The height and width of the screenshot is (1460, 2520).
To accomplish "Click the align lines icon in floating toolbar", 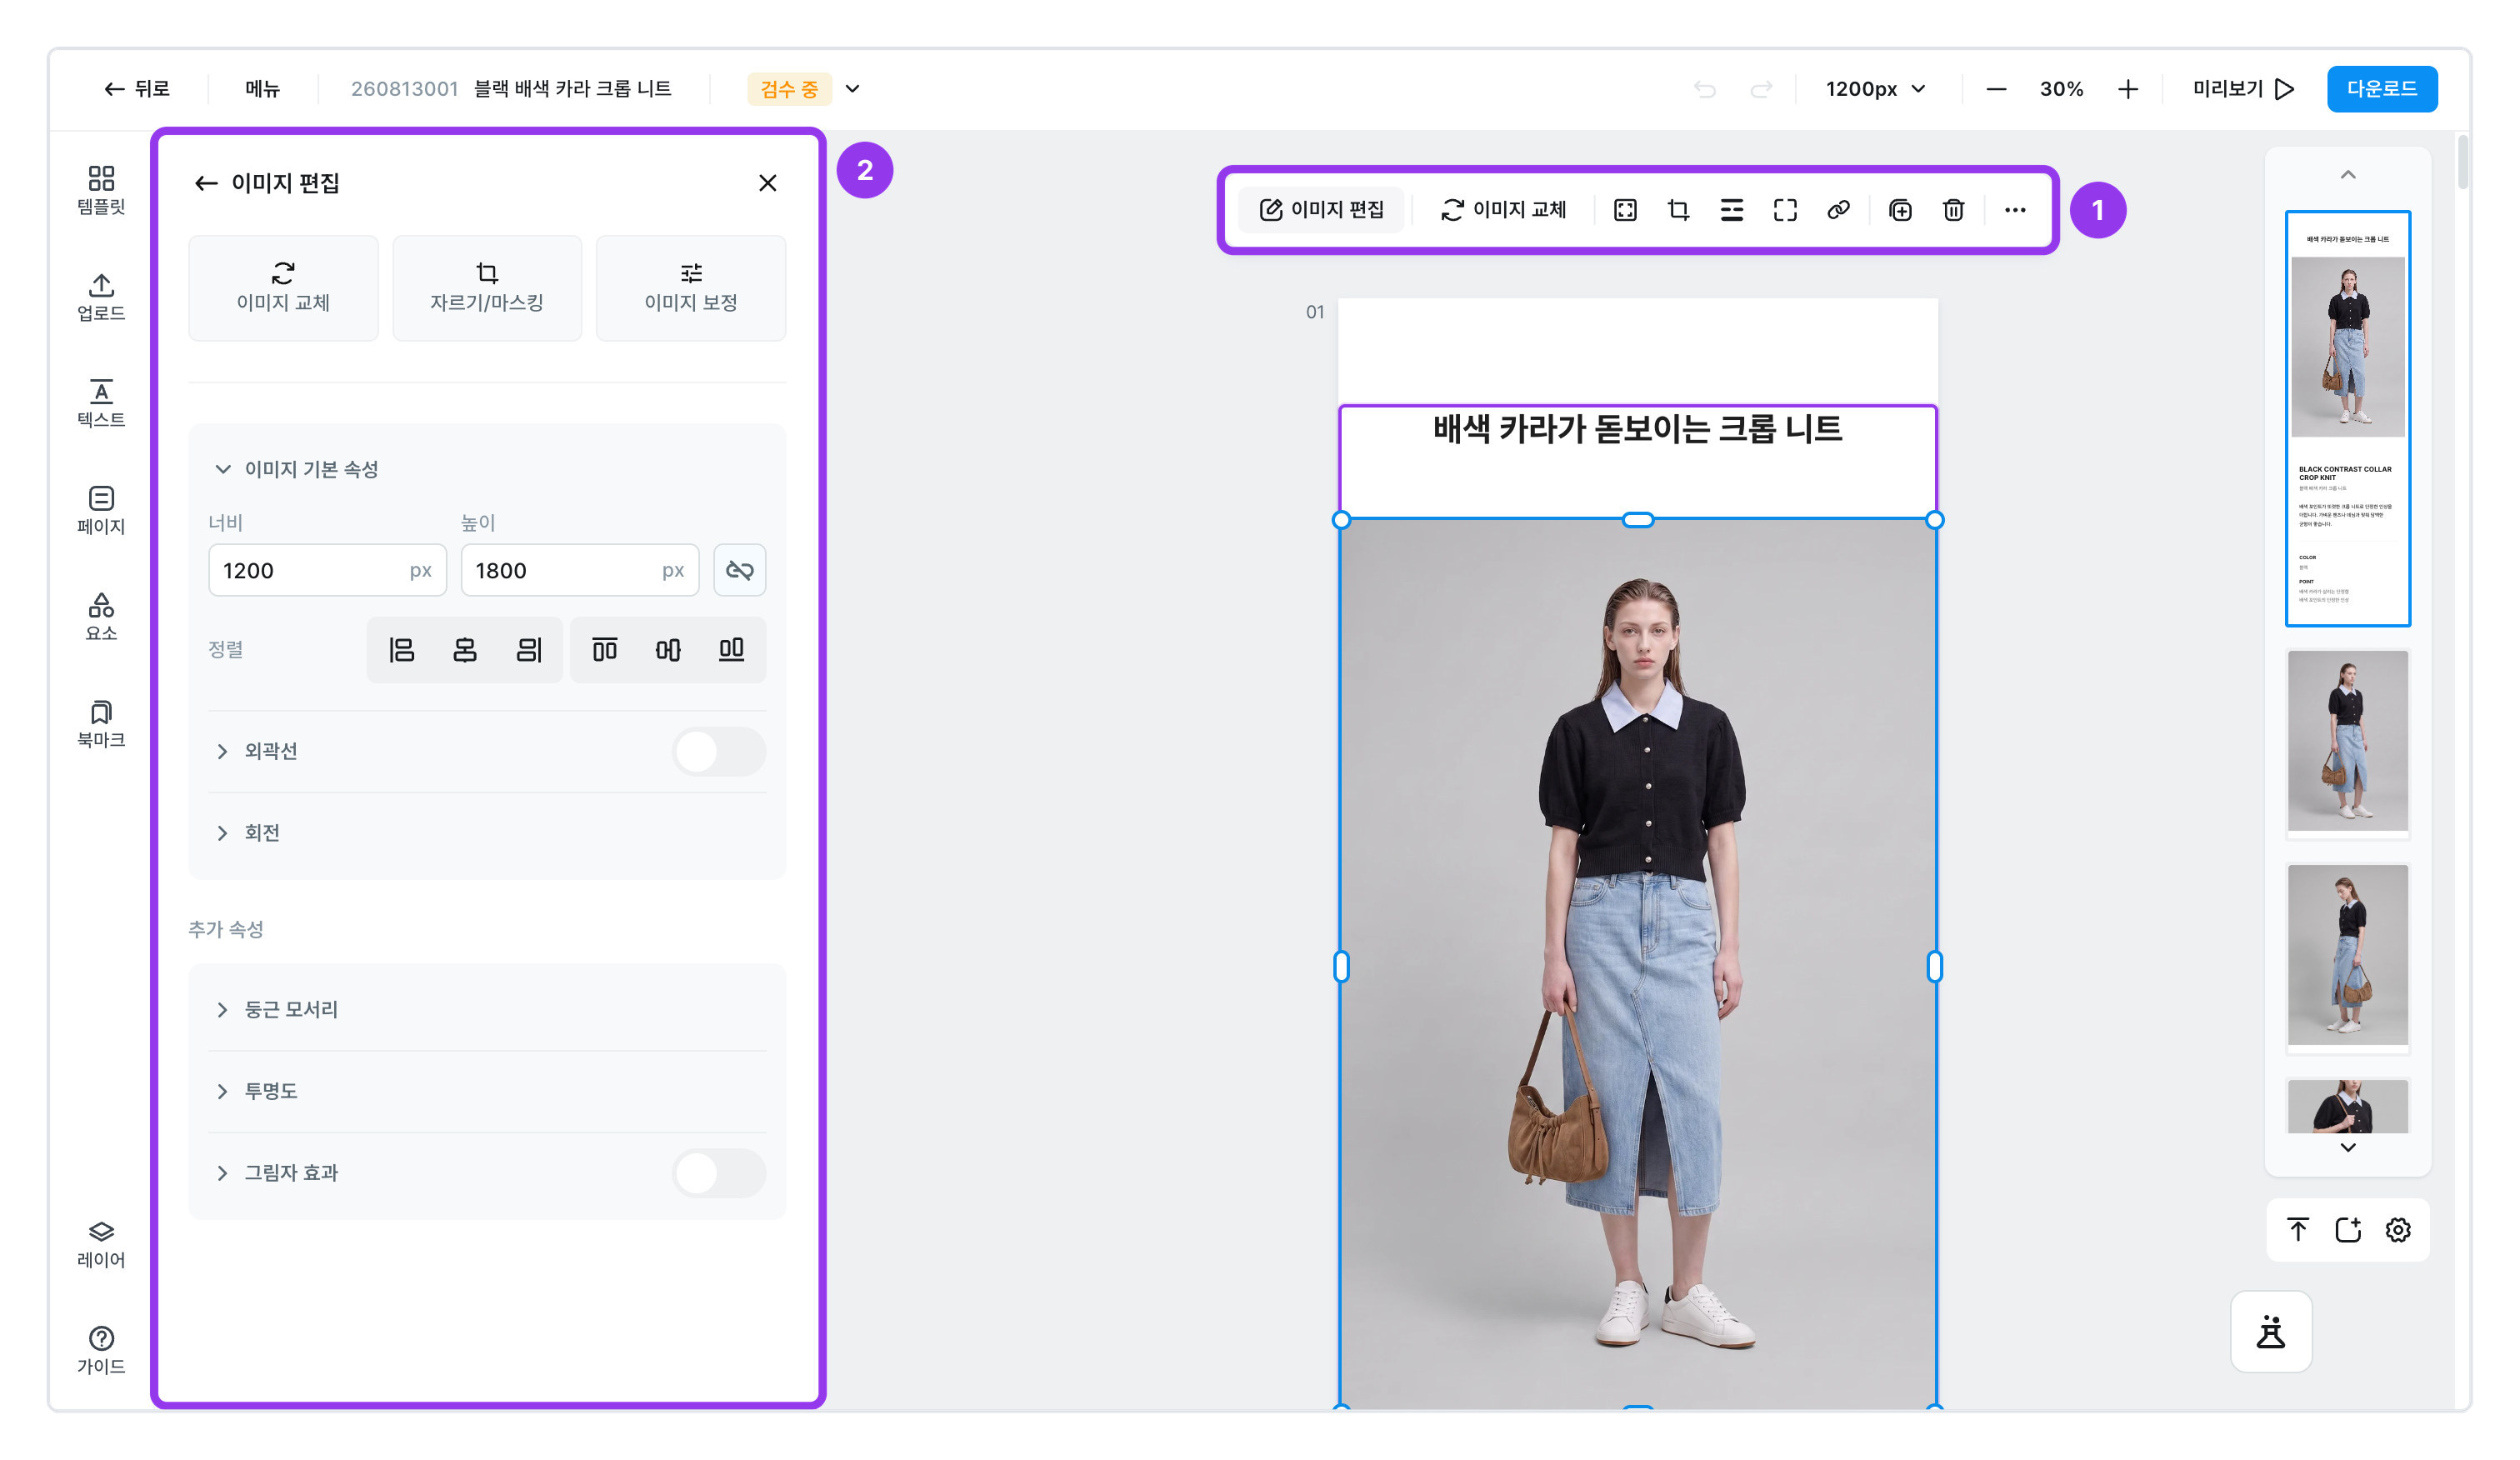I will coord(1732,210).
